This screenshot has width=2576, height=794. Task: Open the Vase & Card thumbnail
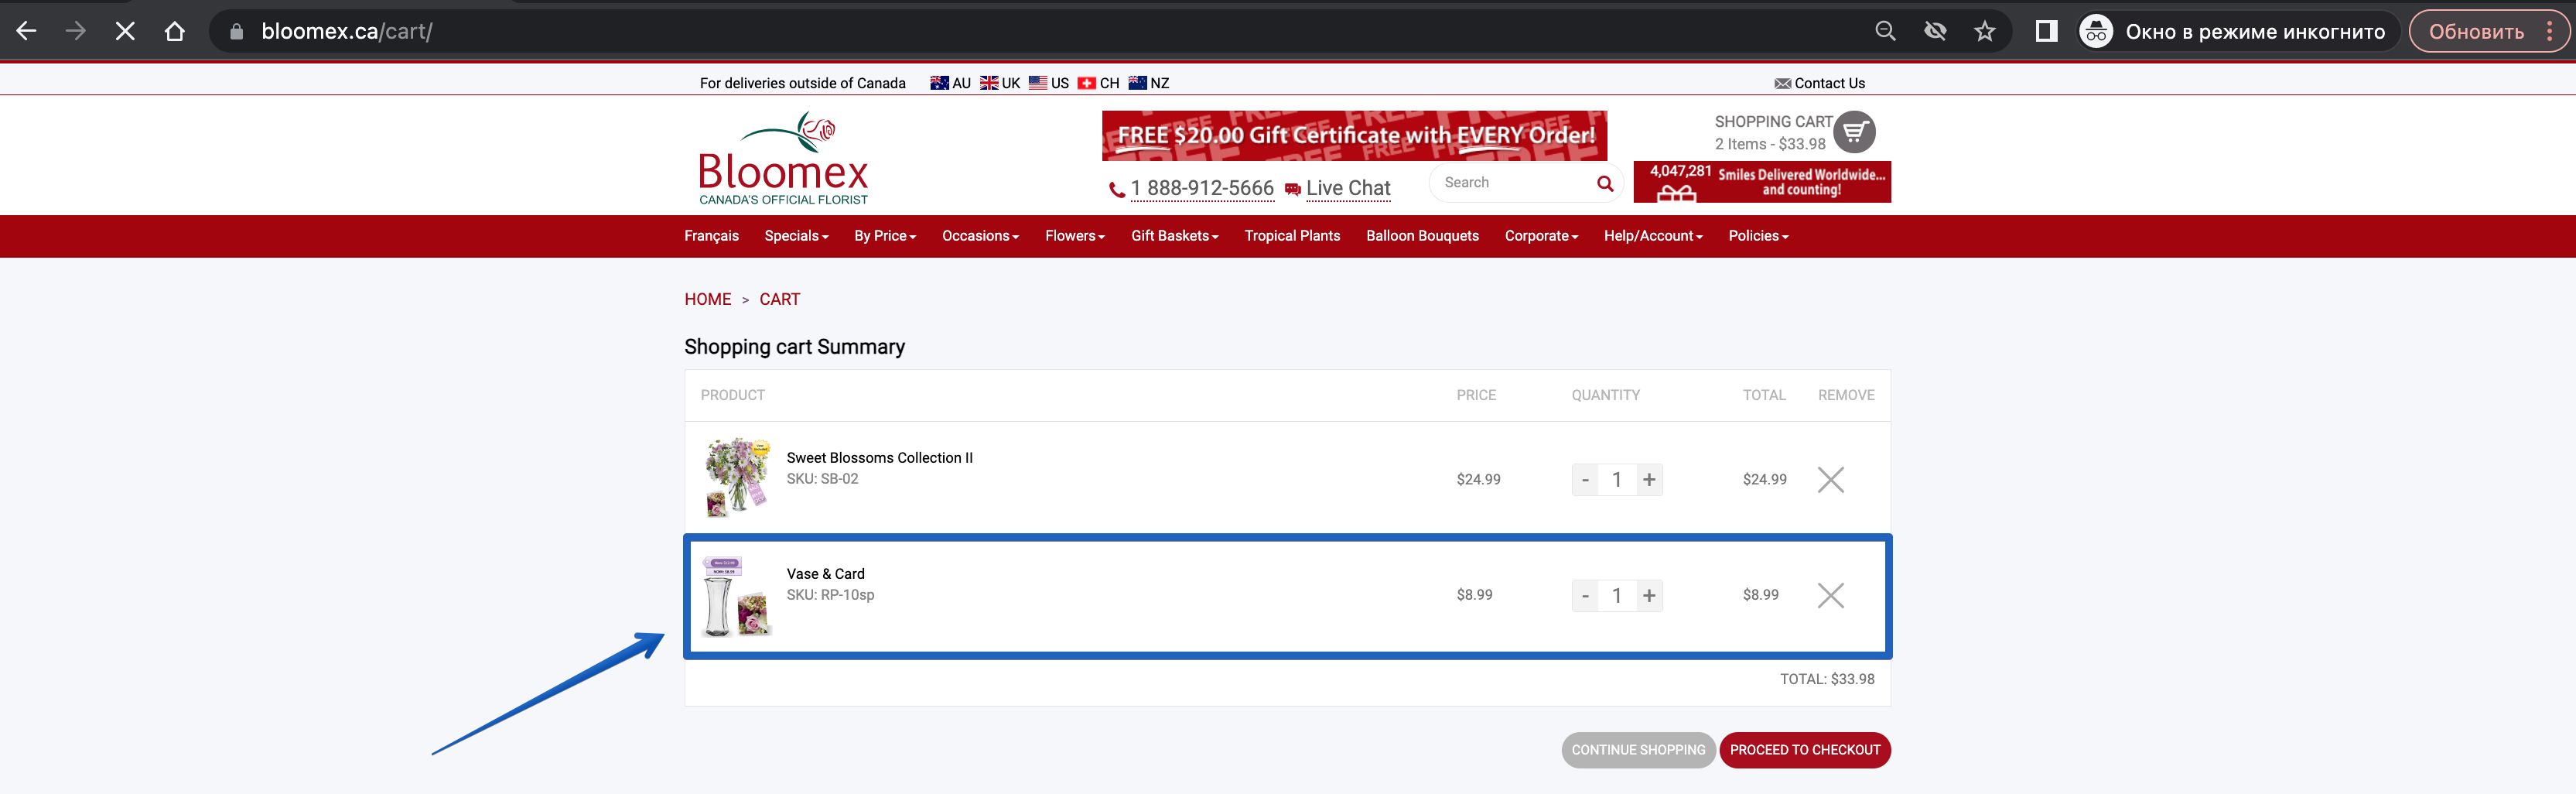[x=738, y=596]
